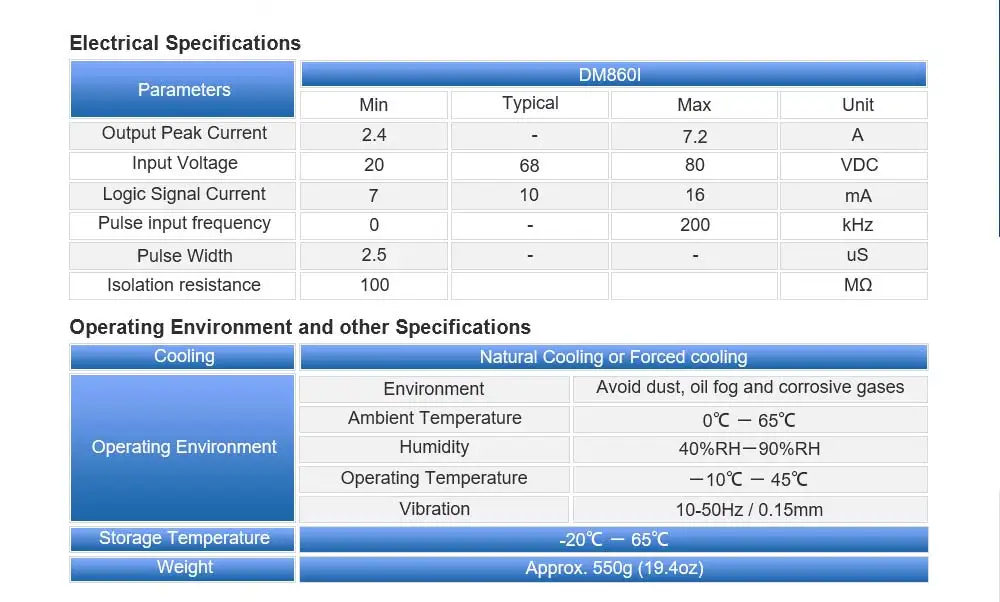Click the 'kHz' unit cell
Viewport: 1000px width, 602px height.
coord(853,225)
